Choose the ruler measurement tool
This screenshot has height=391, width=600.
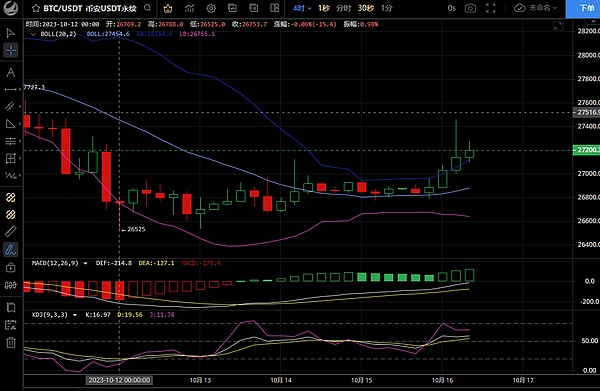tap(11, 231)
